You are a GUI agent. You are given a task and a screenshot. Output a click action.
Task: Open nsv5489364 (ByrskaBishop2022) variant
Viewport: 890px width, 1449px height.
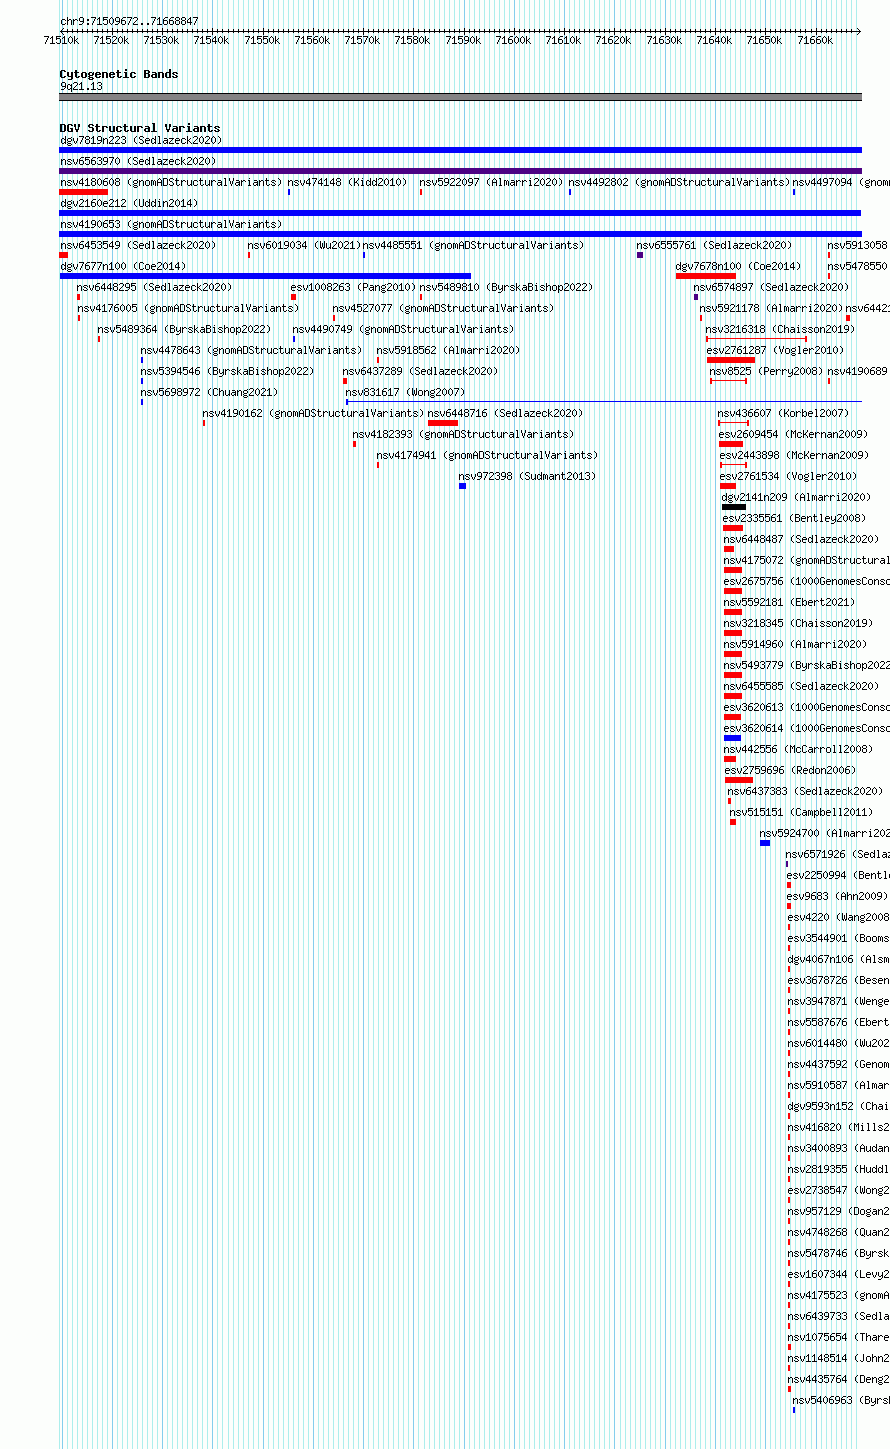tap(184, 329)
